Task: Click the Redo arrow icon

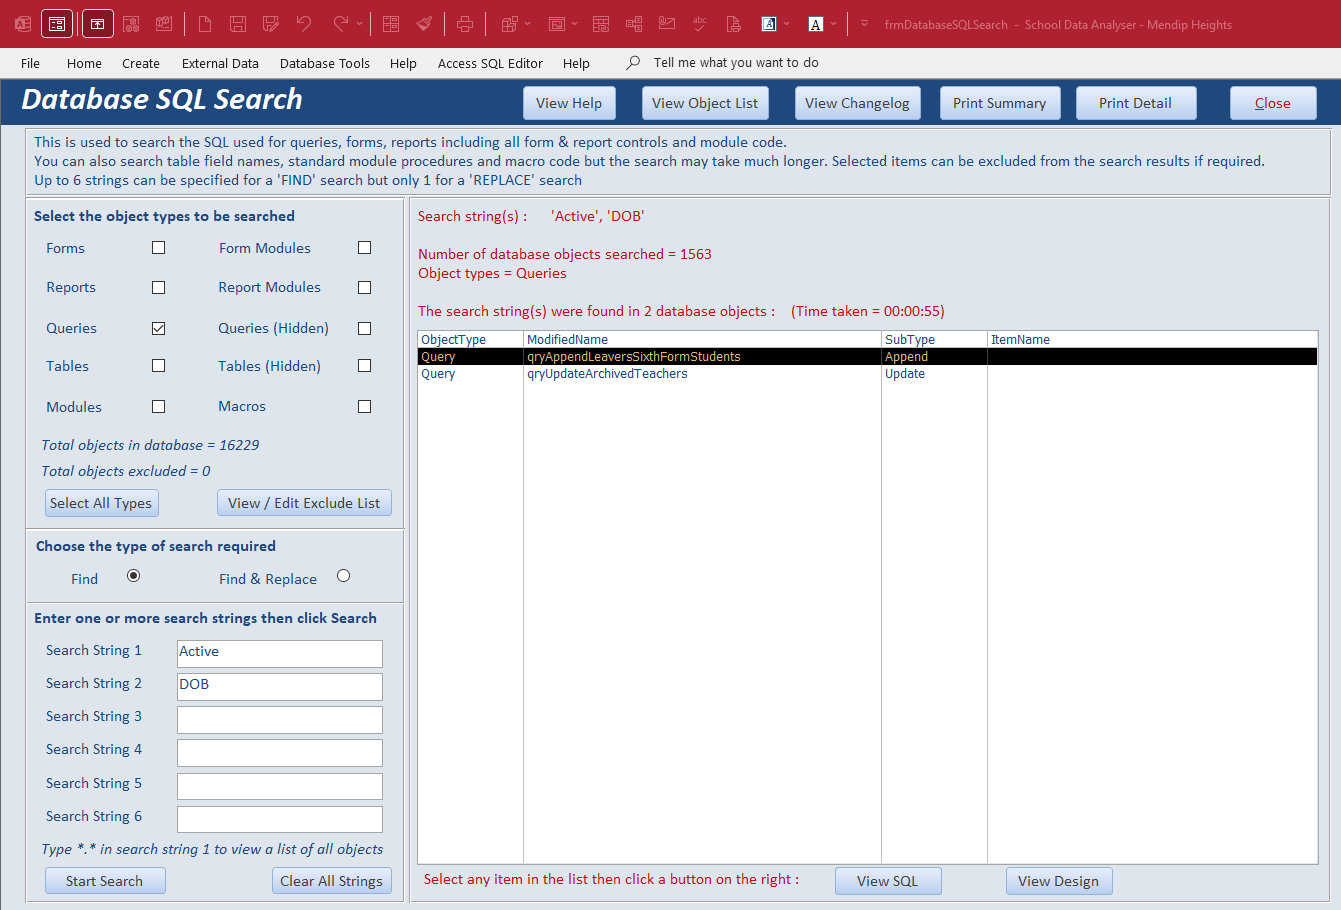Action: click(341, 24)
